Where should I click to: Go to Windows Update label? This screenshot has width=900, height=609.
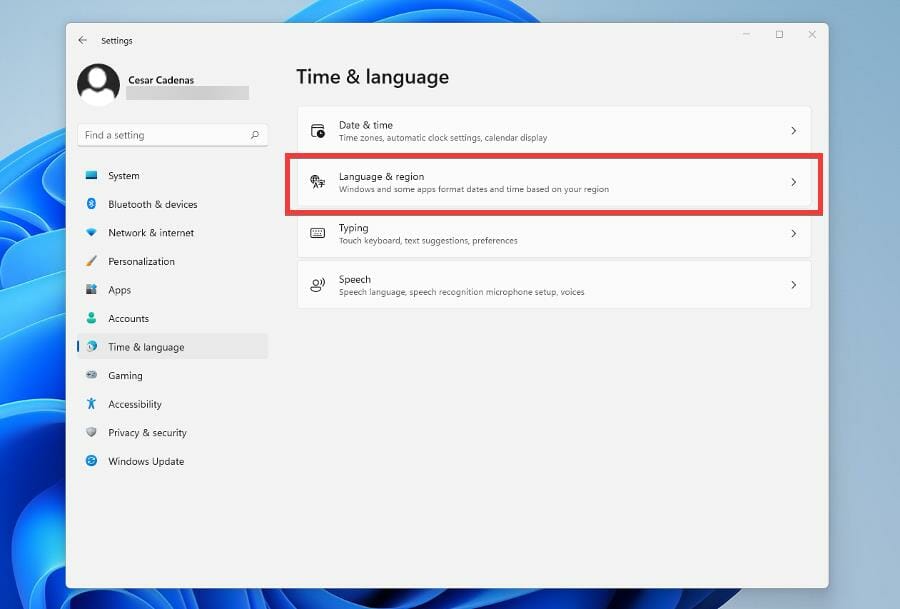[x=146, y=461]
